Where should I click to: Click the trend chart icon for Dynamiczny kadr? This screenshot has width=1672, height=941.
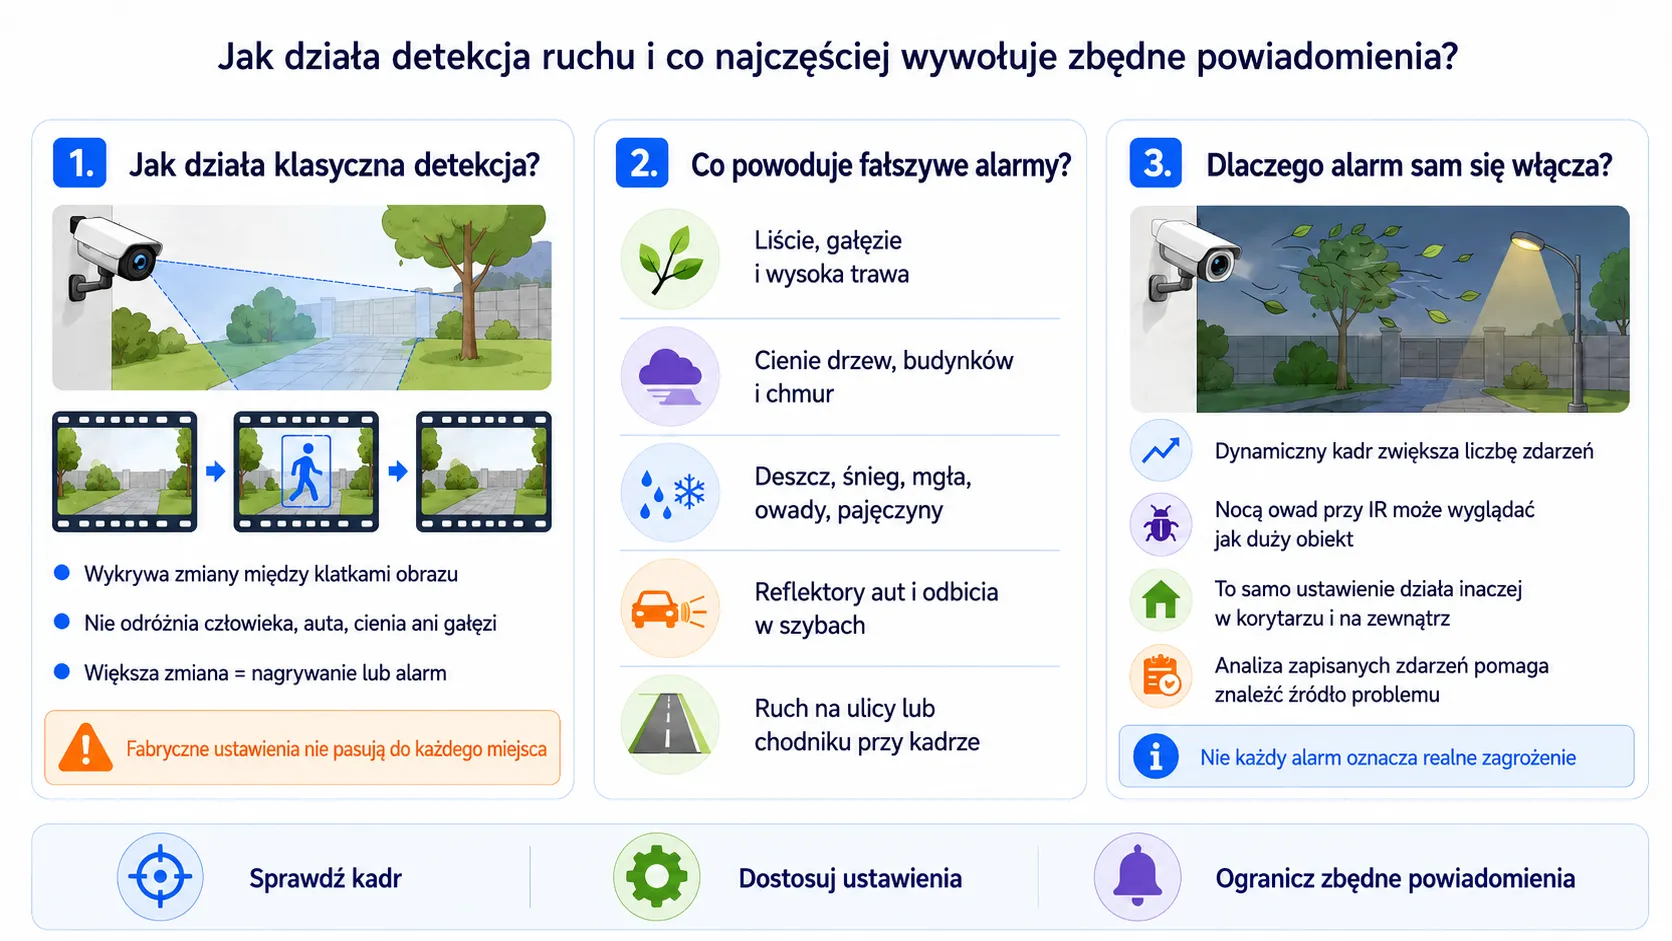coord(1161,451)
